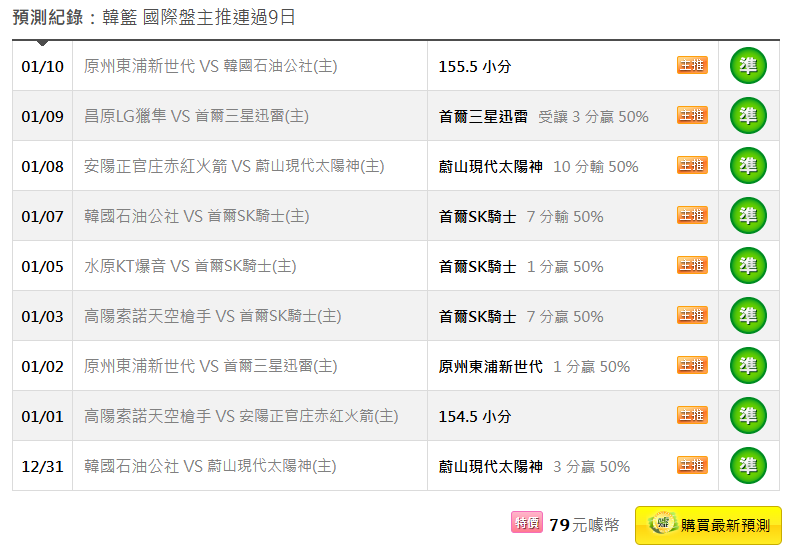Click the green 準 icon for 01/10
The width and height of the screenshot is (795, 555).
point(748,66)
